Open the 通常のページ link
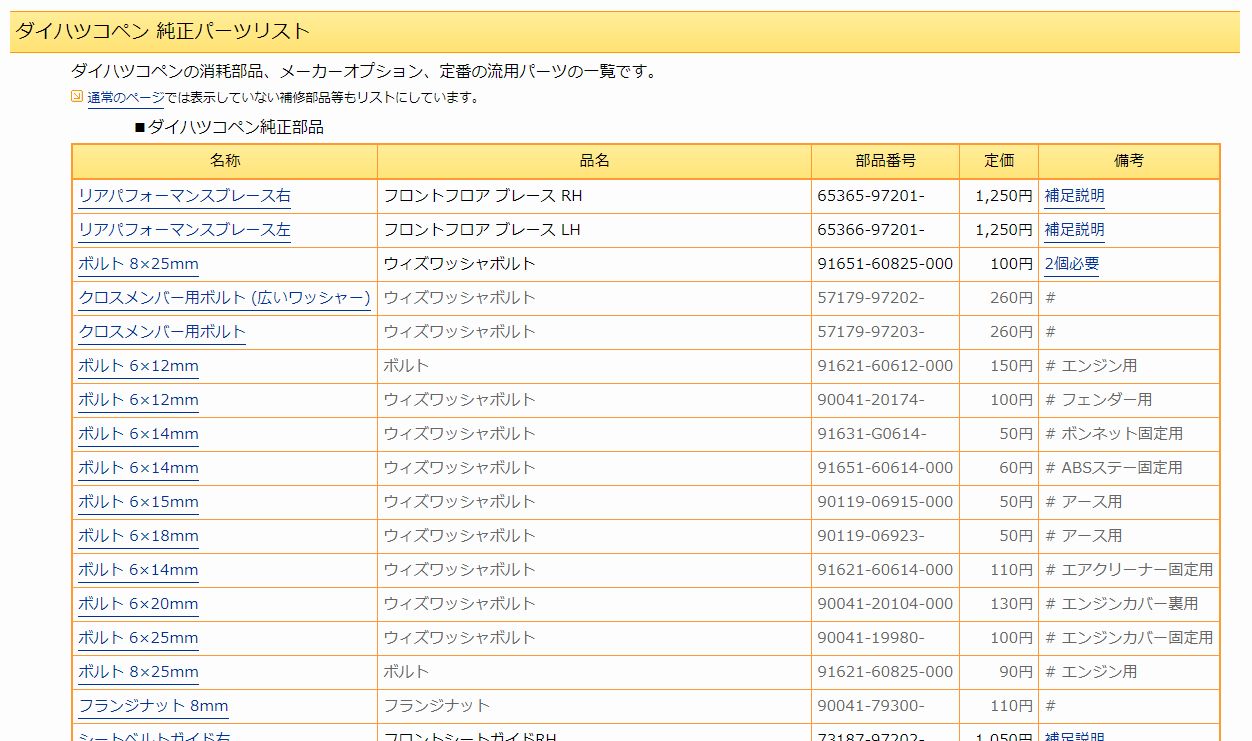 click(125, 98)
